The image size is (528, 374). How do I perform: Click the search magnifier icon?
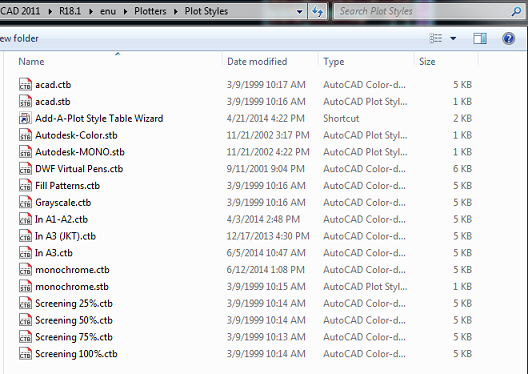[x=516, y=12]
